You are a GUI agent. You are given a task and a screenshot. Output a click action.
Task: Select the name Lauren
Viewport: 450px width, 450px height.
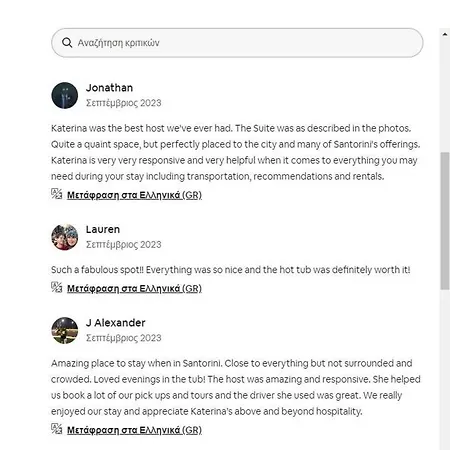[x=103, y=229]
